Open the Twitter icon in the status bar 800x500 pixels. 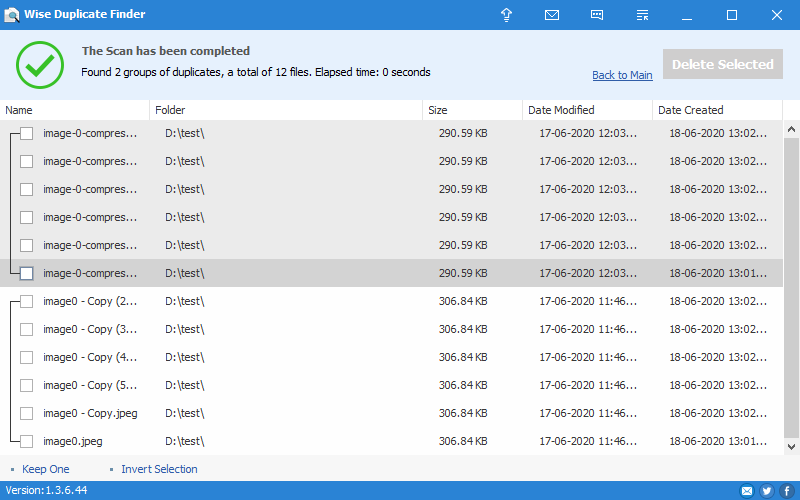click(x=766, y=491)
